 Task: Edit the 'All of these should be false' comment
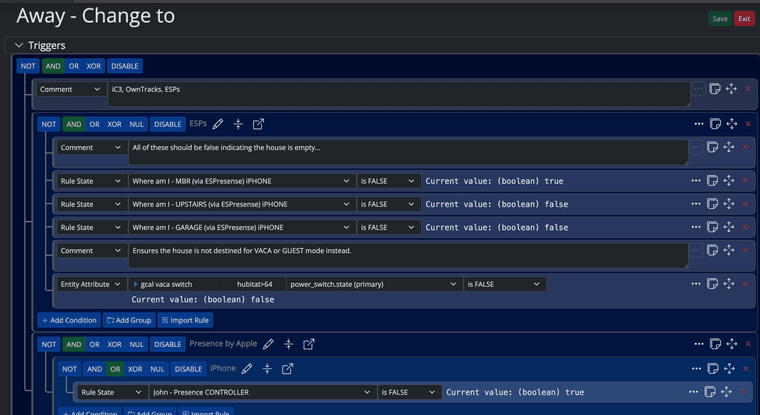pos(408,152)
